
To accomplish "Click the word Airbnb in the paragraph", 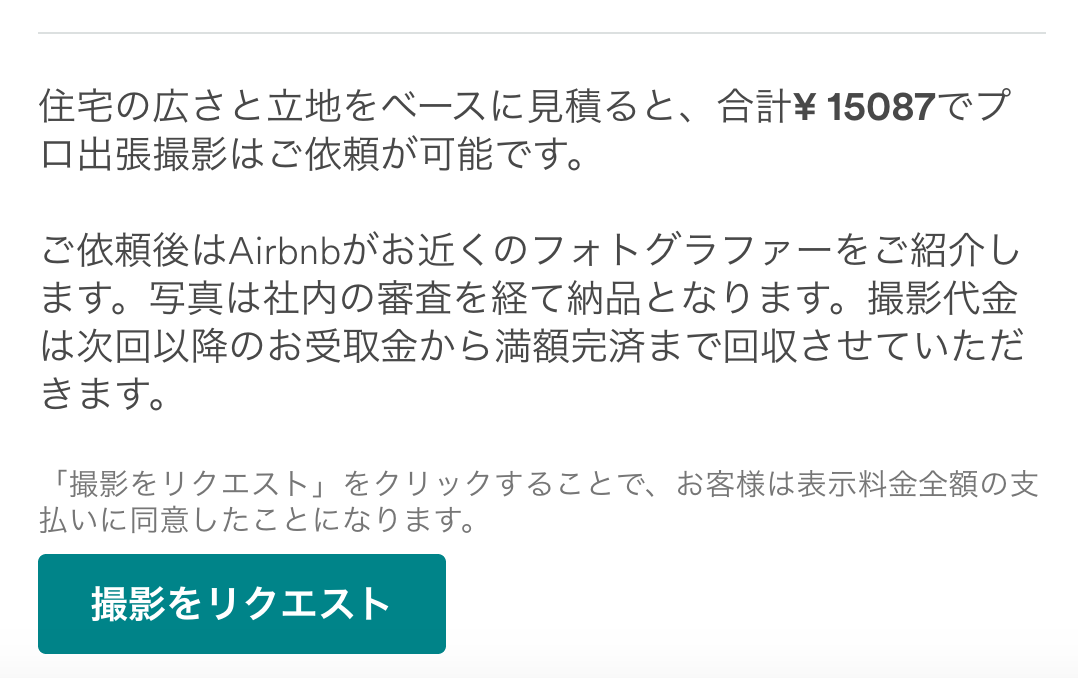I will [285, 251].
